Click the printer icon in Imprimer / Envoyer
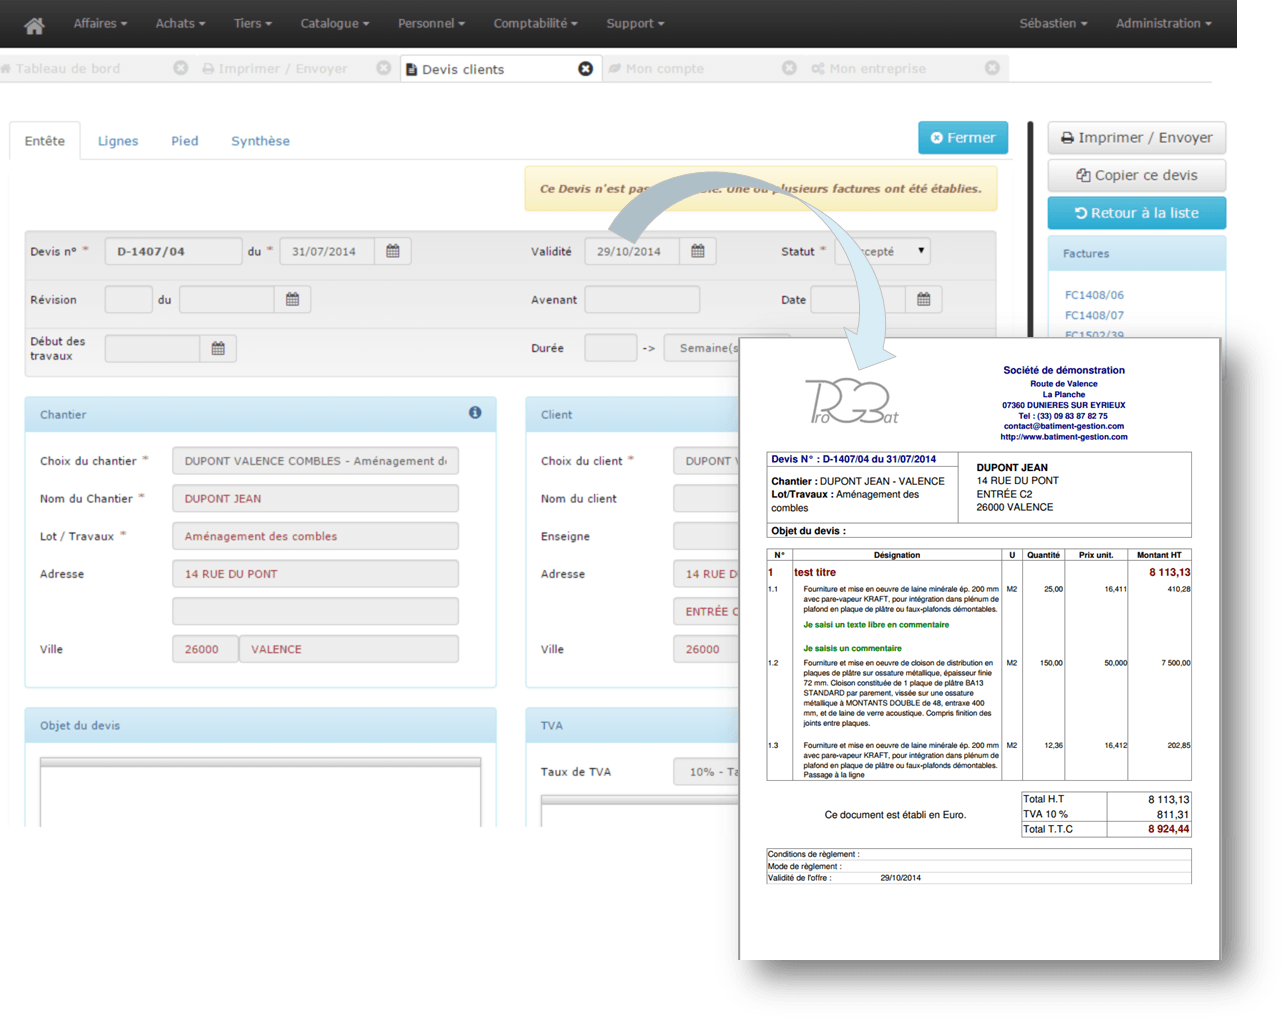This screenshot has height=1025, width=1287. click(1069, 137)
